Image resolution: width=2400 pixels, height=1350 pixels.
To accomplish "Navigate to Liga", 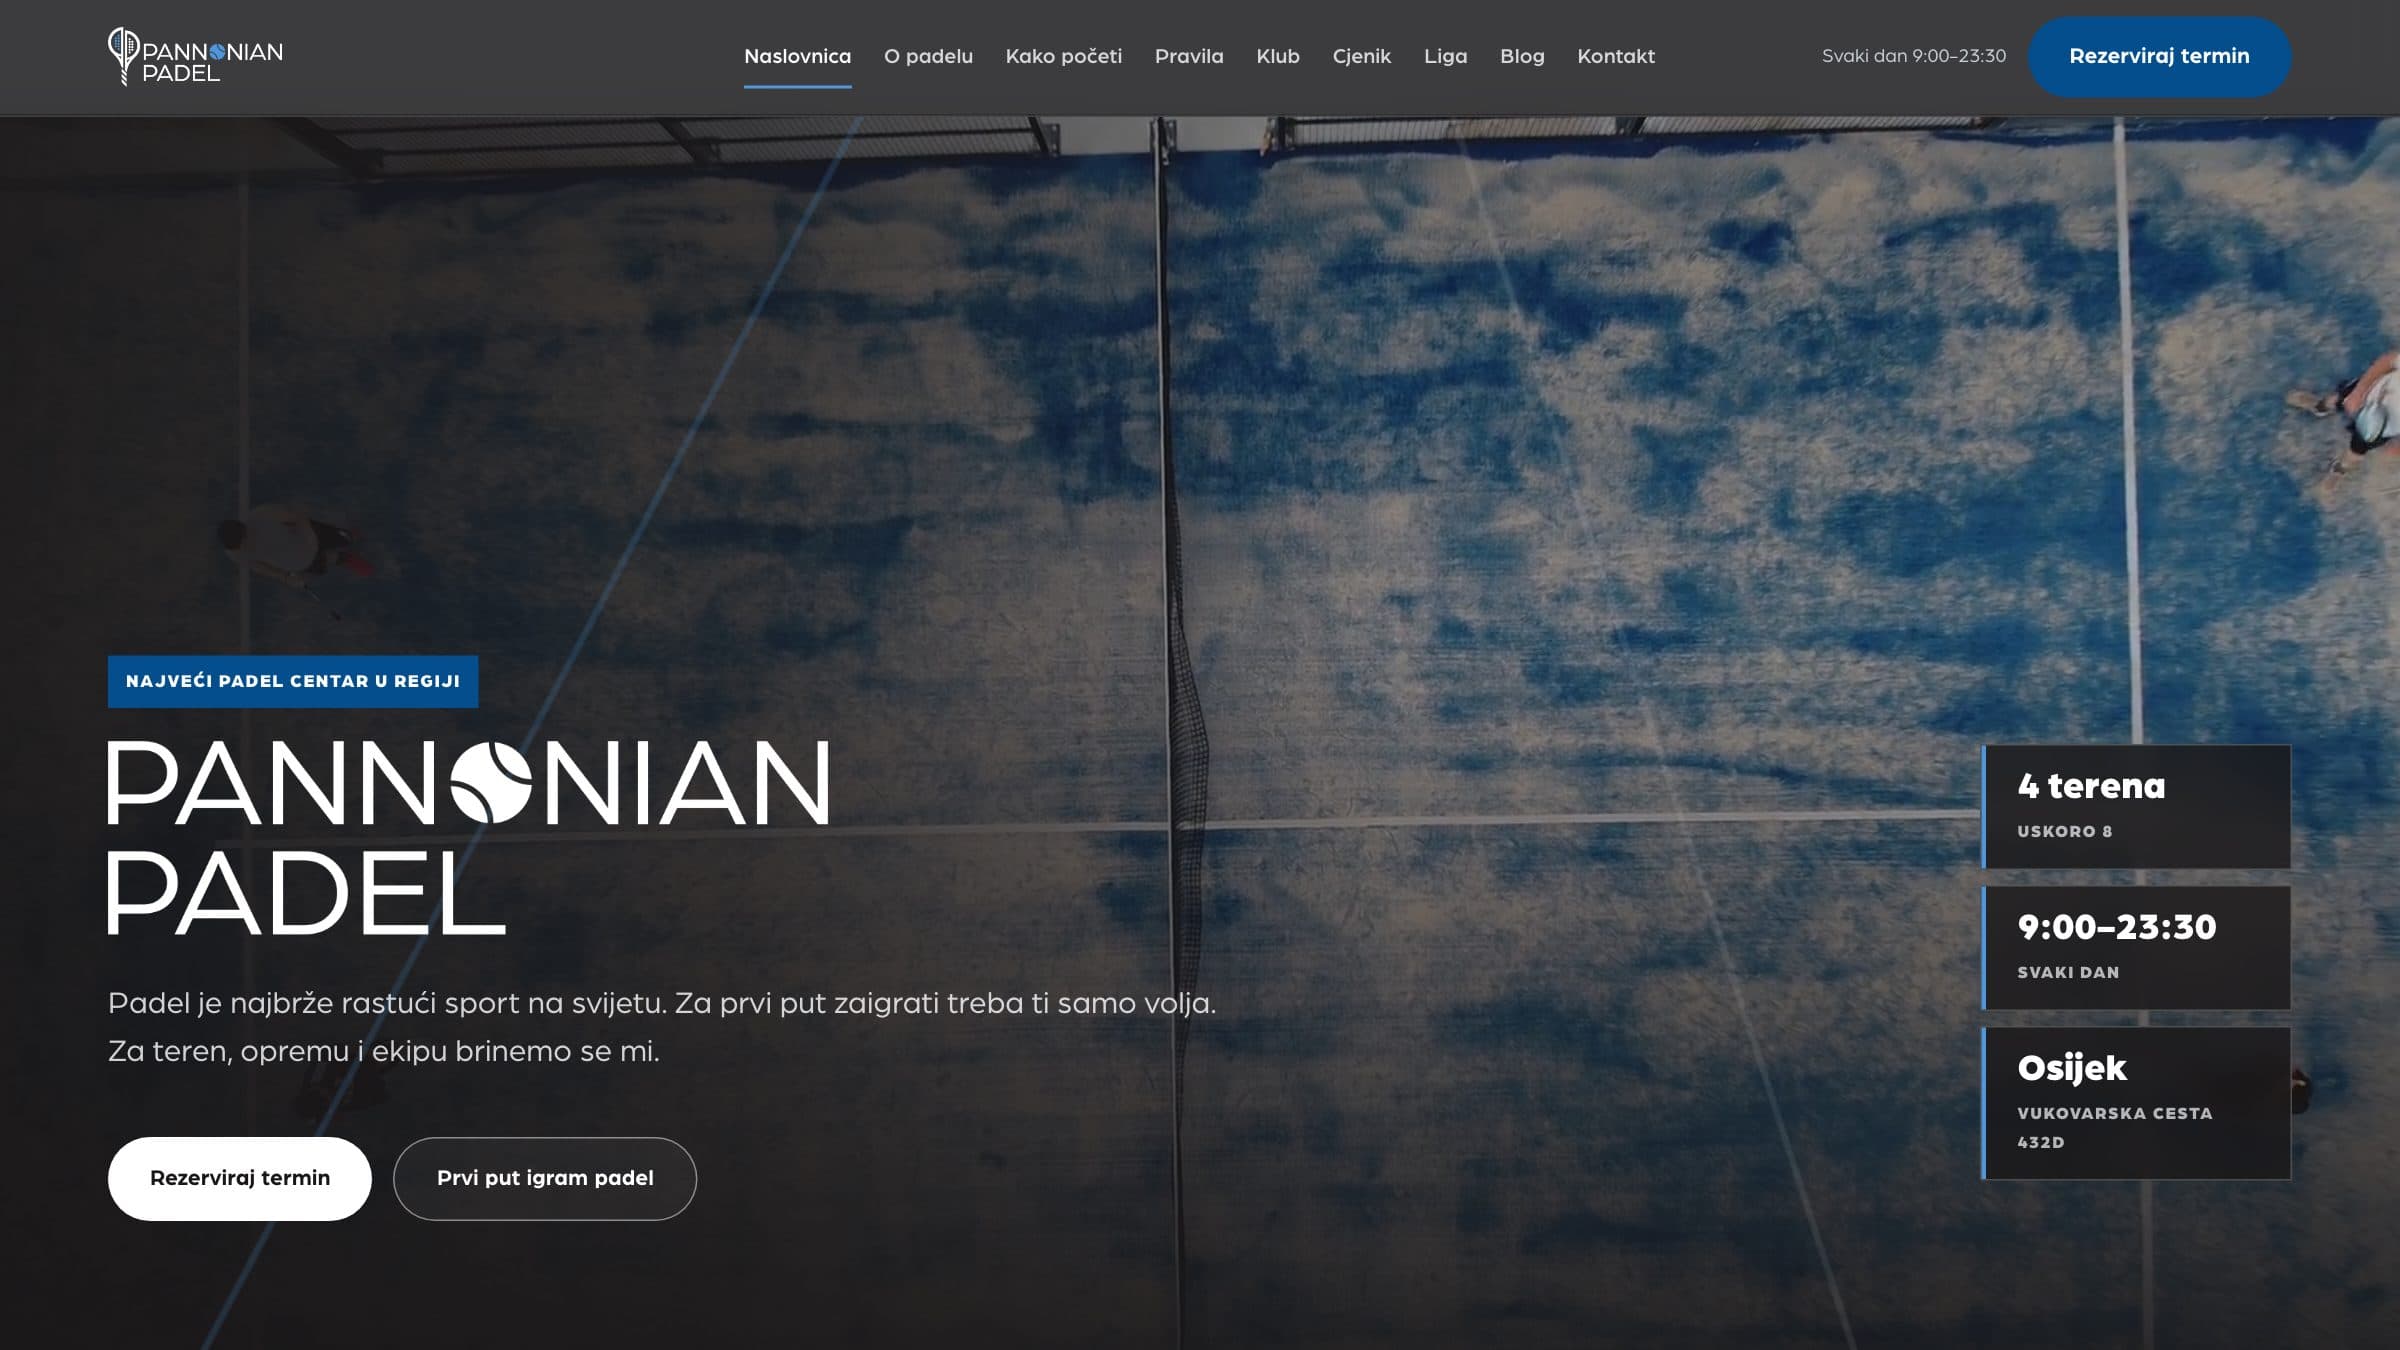I will point(1445,56).
